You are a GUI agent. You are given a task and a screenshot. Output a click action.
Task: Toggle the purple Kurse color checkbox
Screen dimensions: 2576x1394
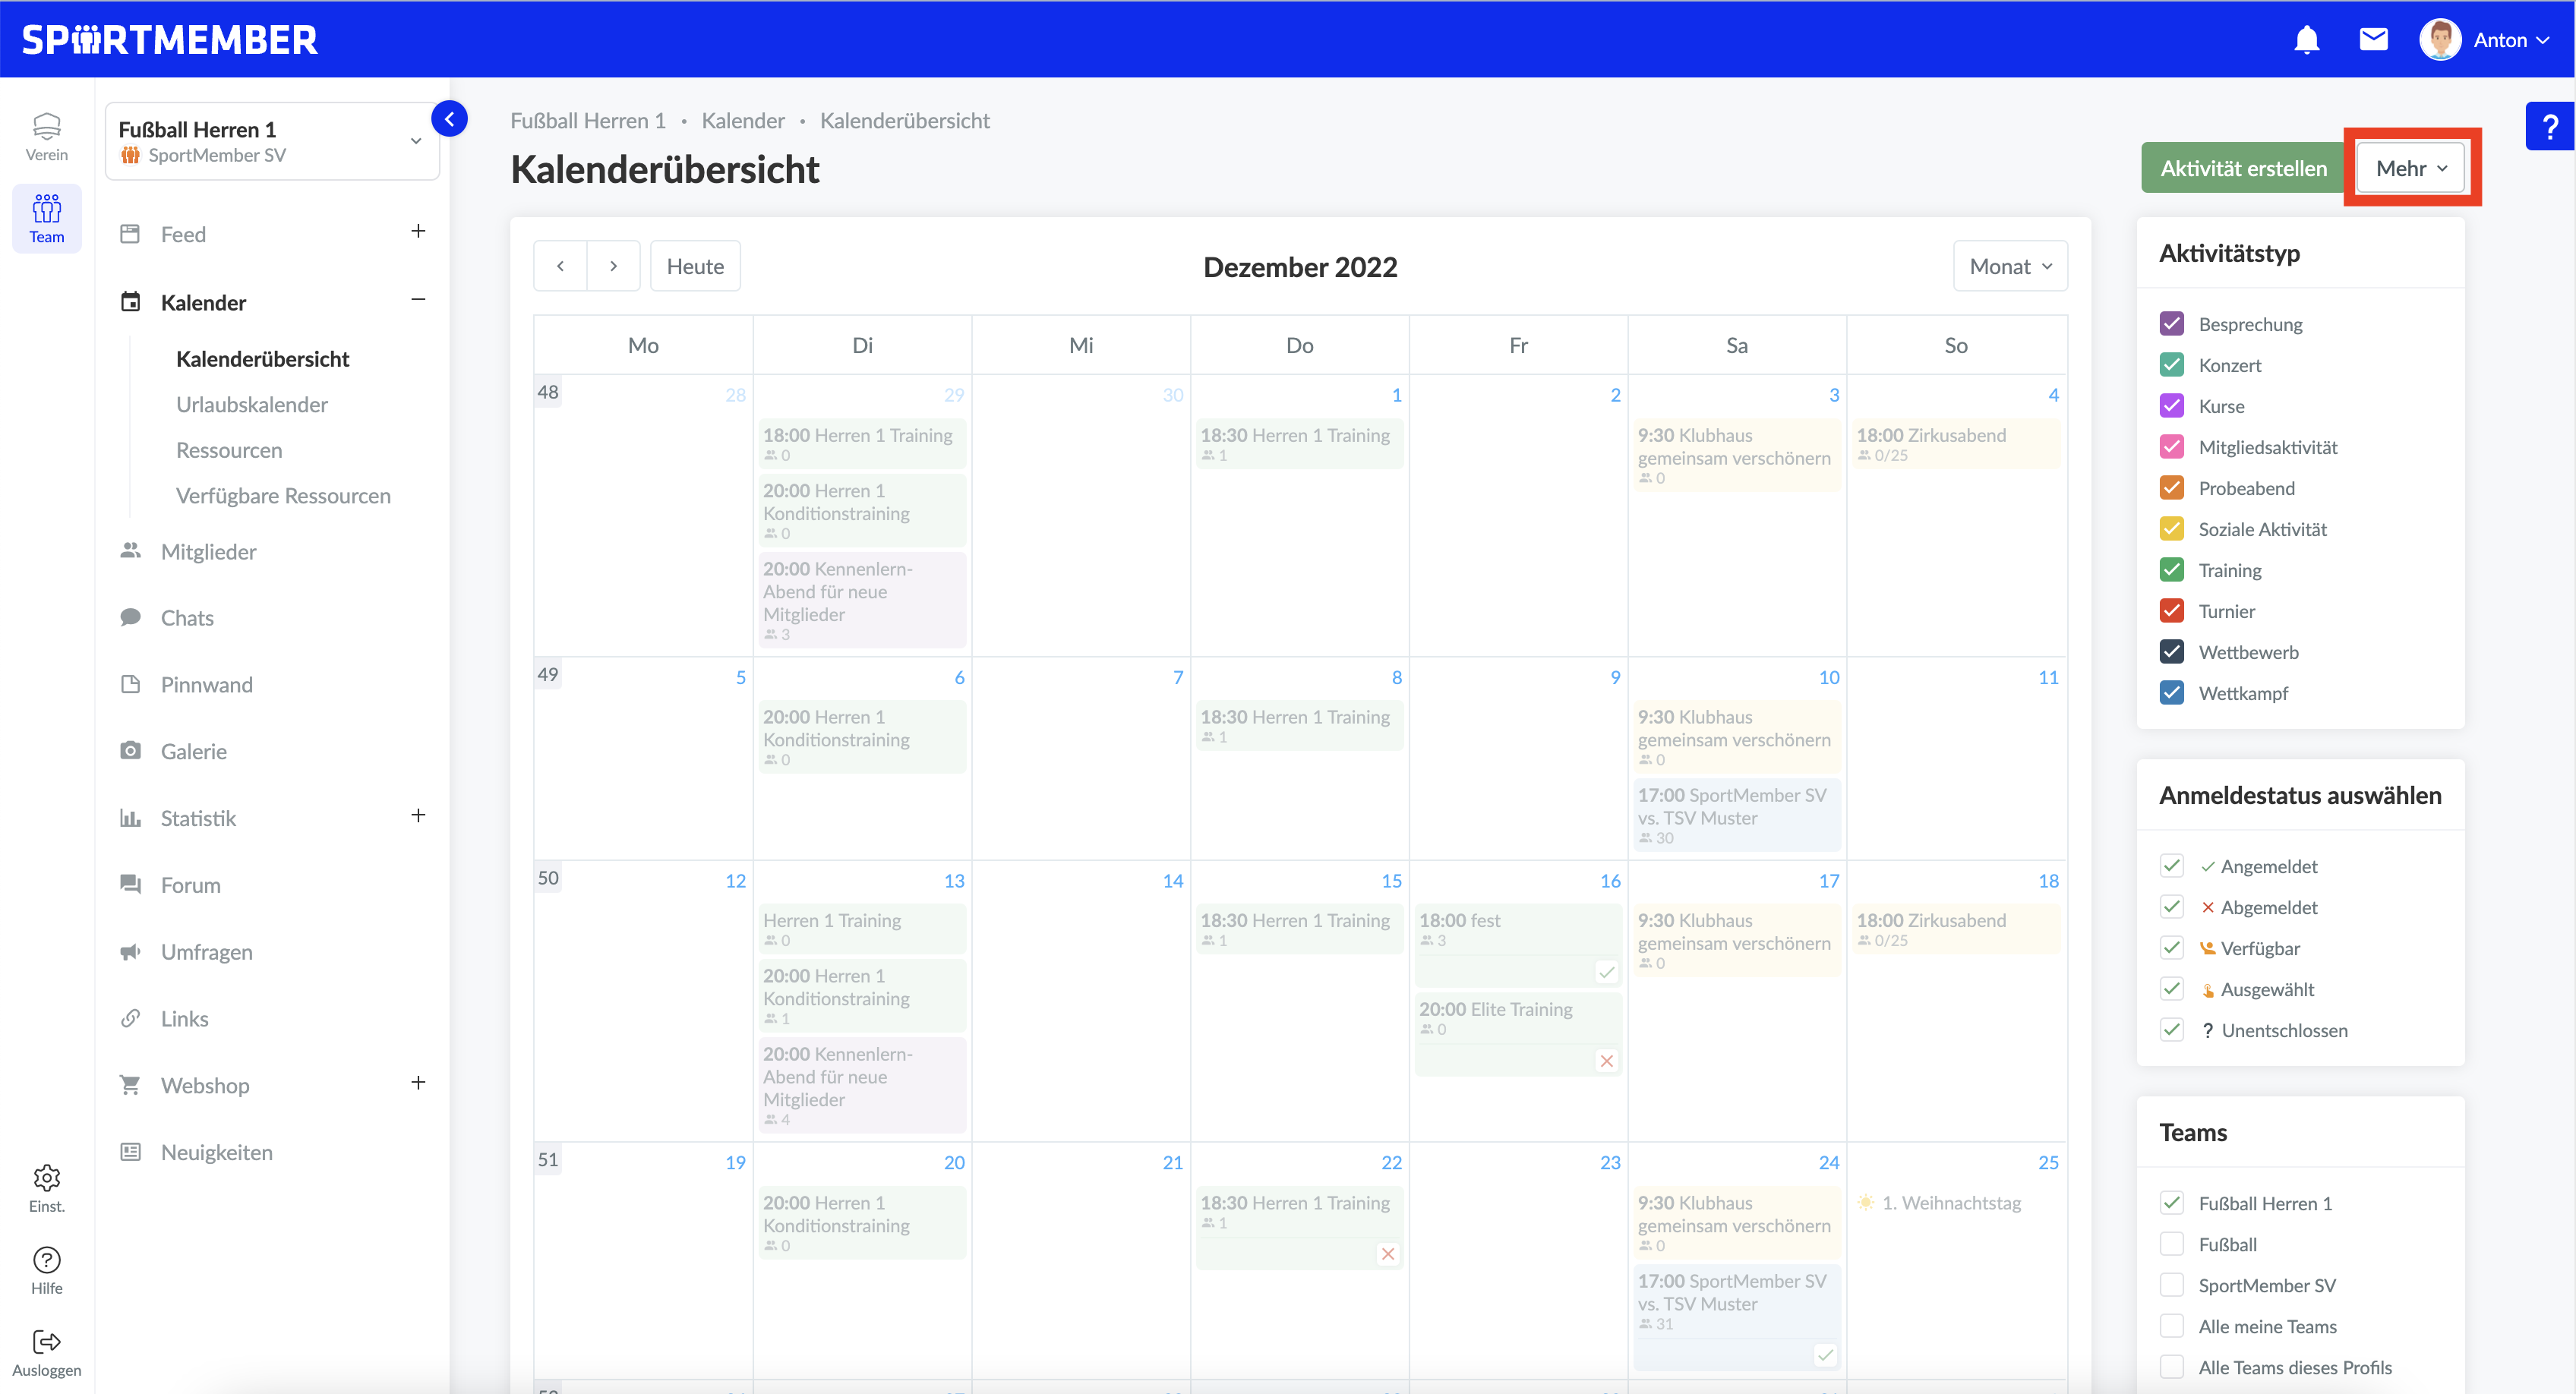point(2171,406)
